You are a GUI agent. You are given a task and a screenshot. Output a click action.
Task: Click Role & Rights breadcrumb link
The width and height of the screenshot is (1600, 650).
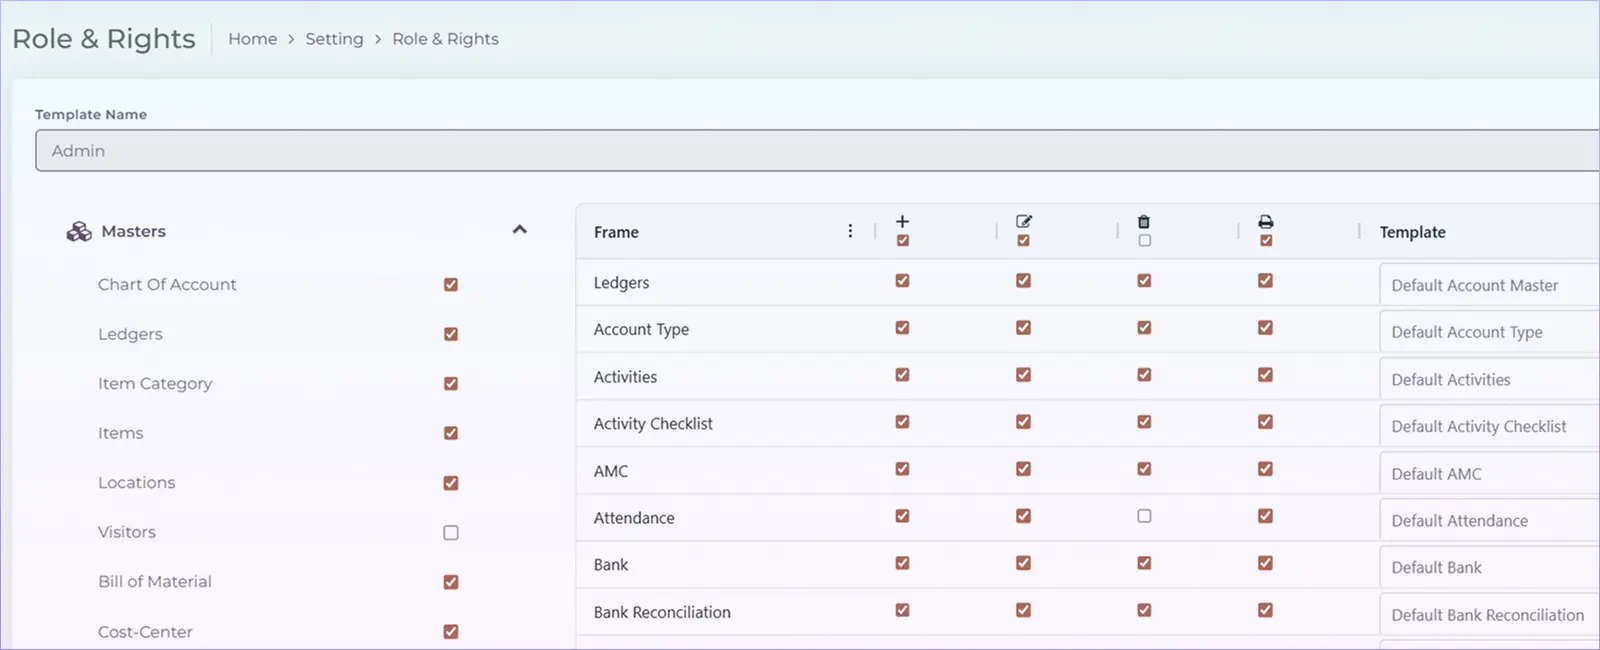tap(445, 39)
